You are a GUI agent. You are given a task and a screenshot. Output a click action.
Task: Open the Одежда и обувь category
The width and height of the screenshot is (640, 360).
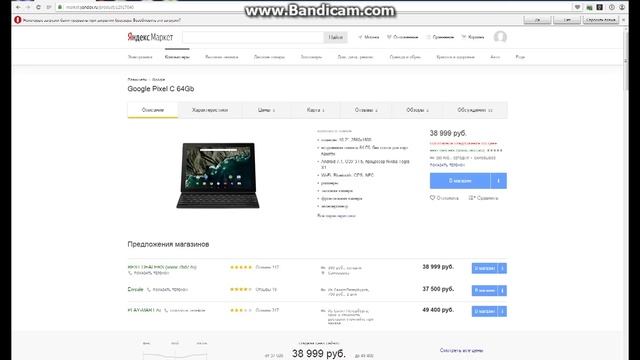(405, 57)
